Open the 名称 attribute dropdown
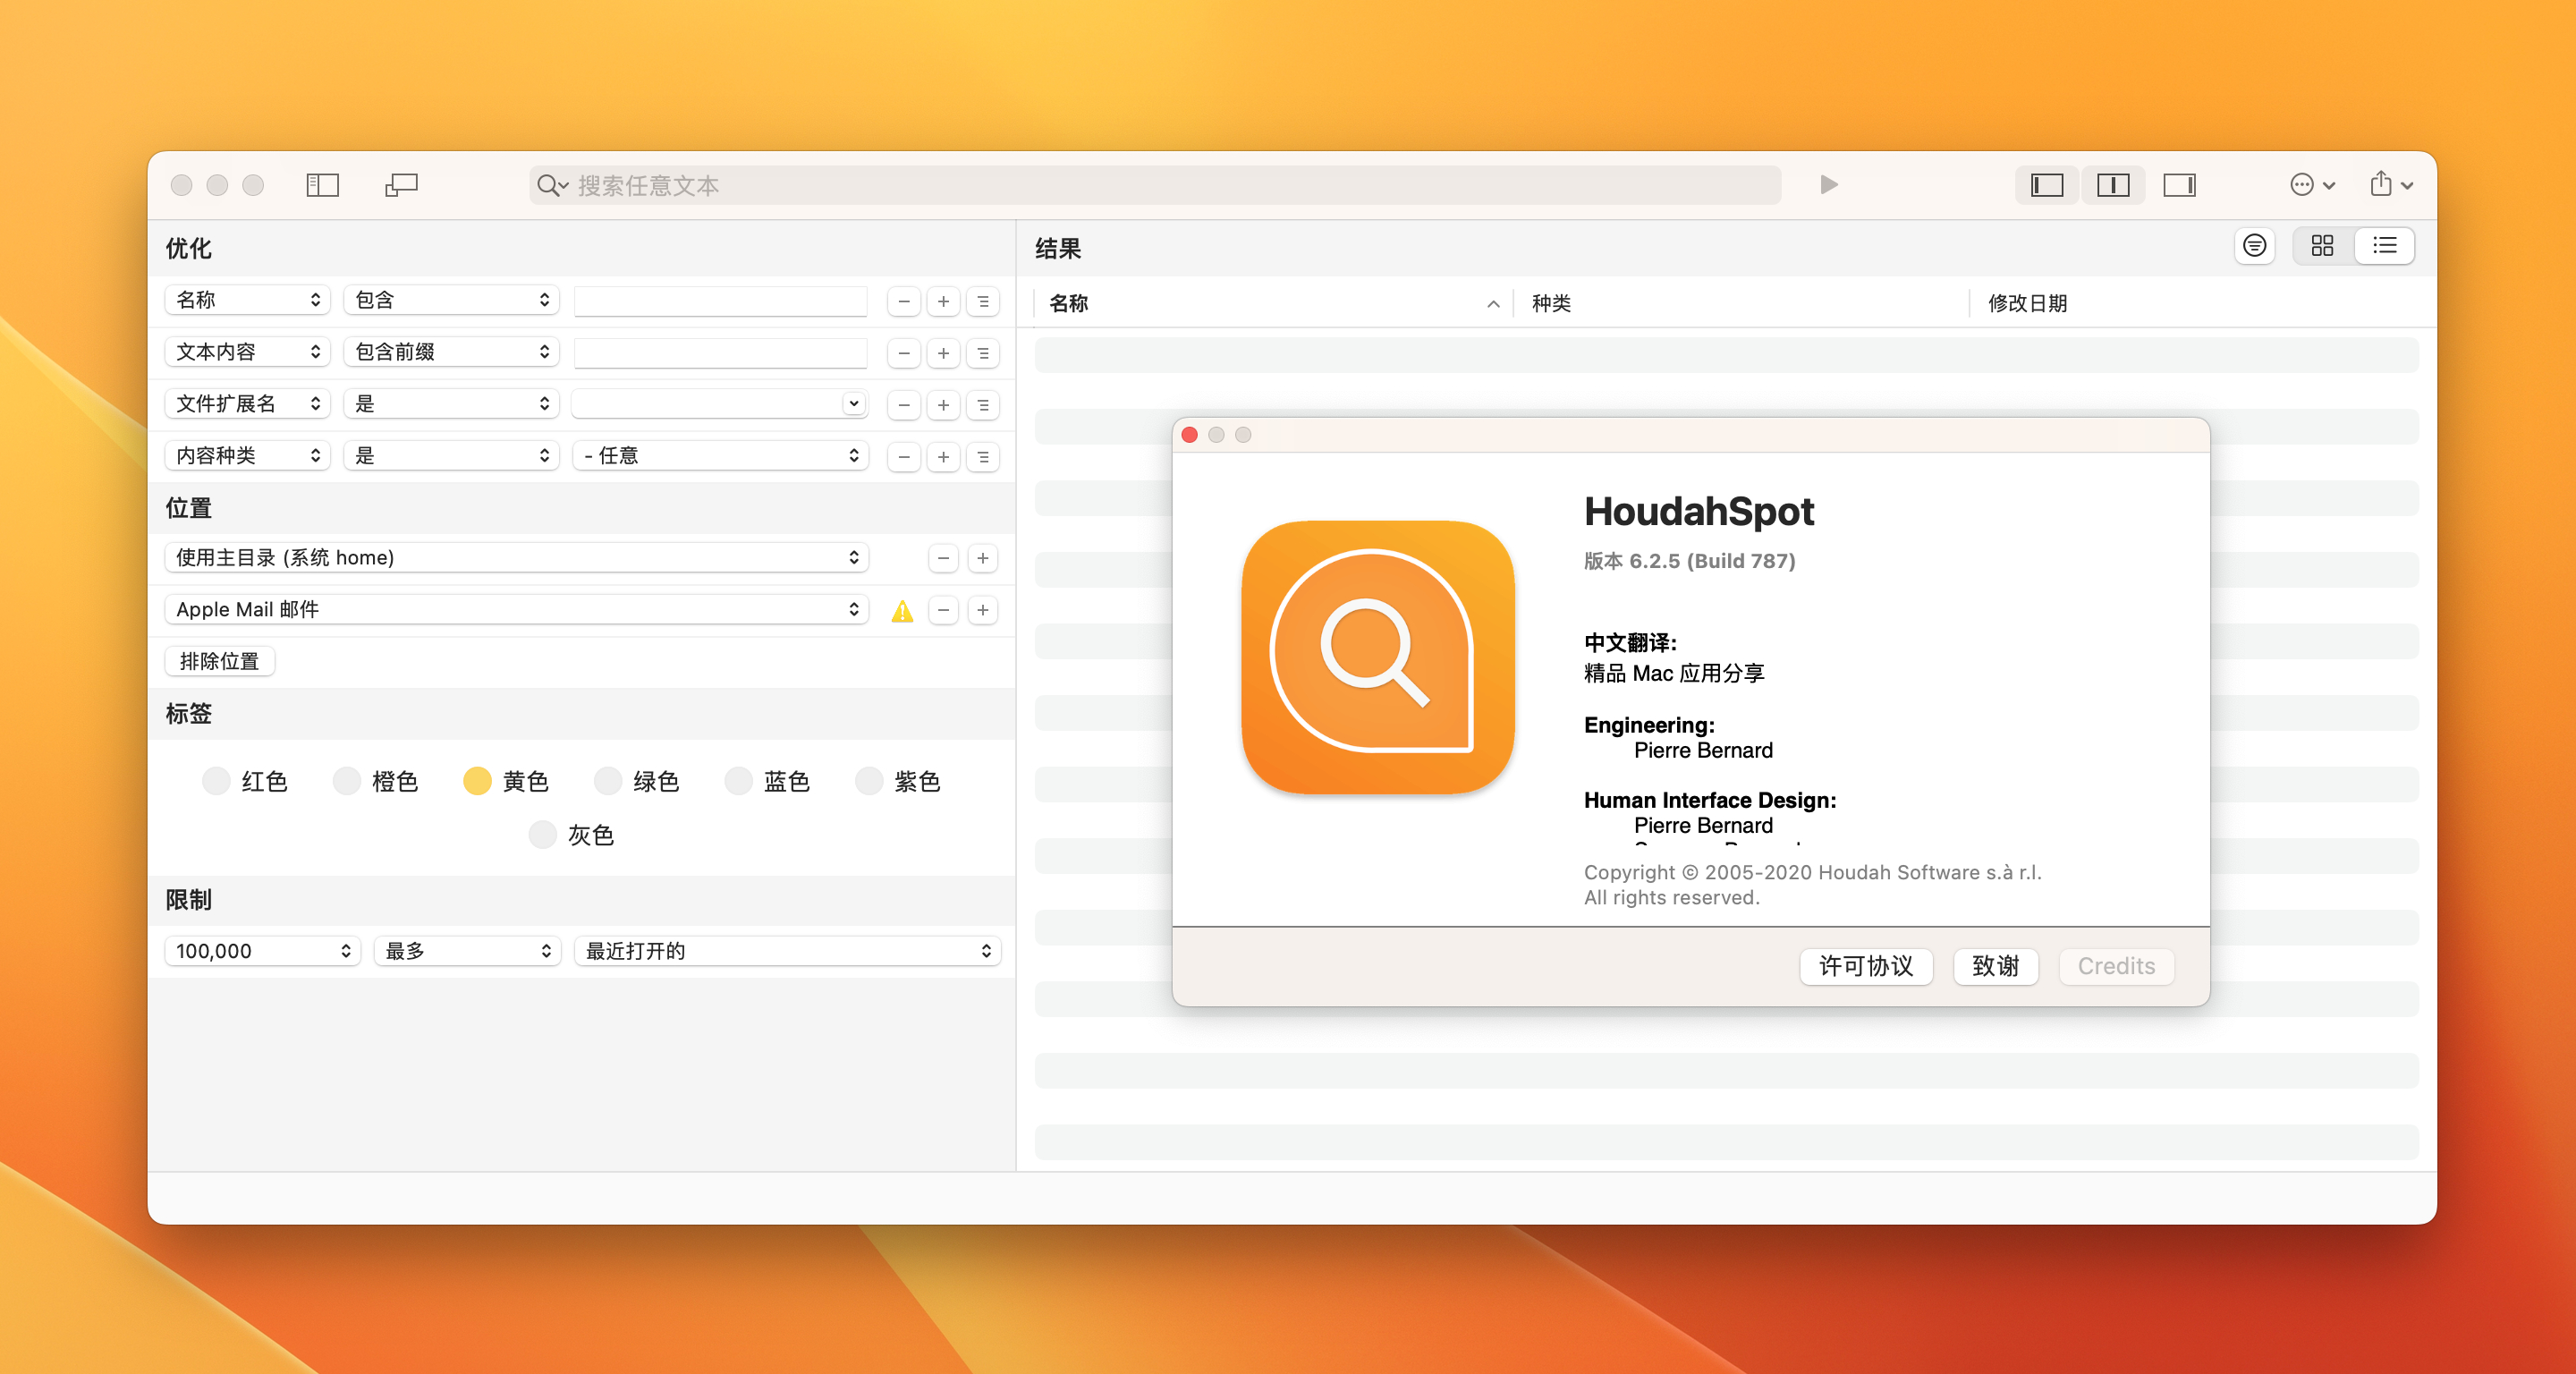 point(247,300)
